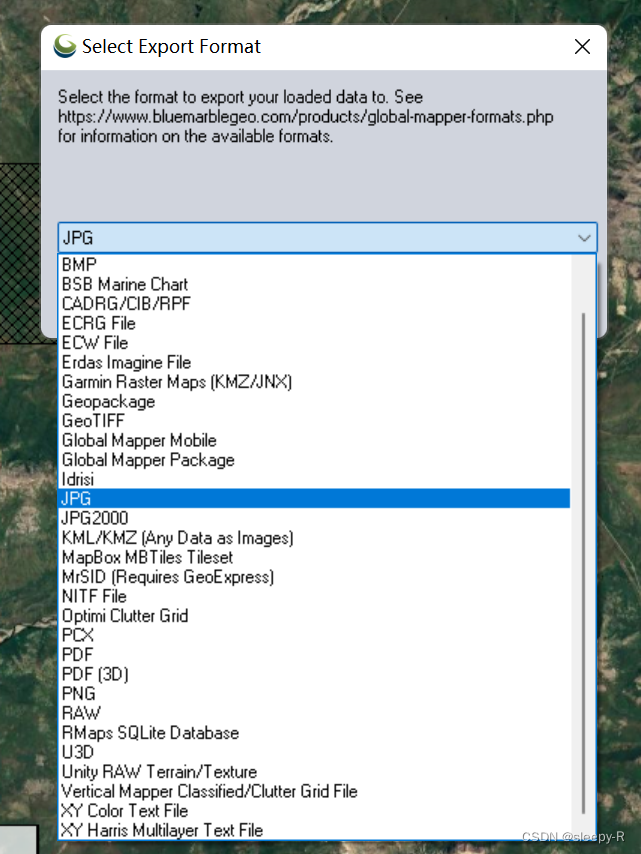Screen dimensions: 641x854
Task: Close the Select Export Format dialog
Action: click(x=582, y=47)
